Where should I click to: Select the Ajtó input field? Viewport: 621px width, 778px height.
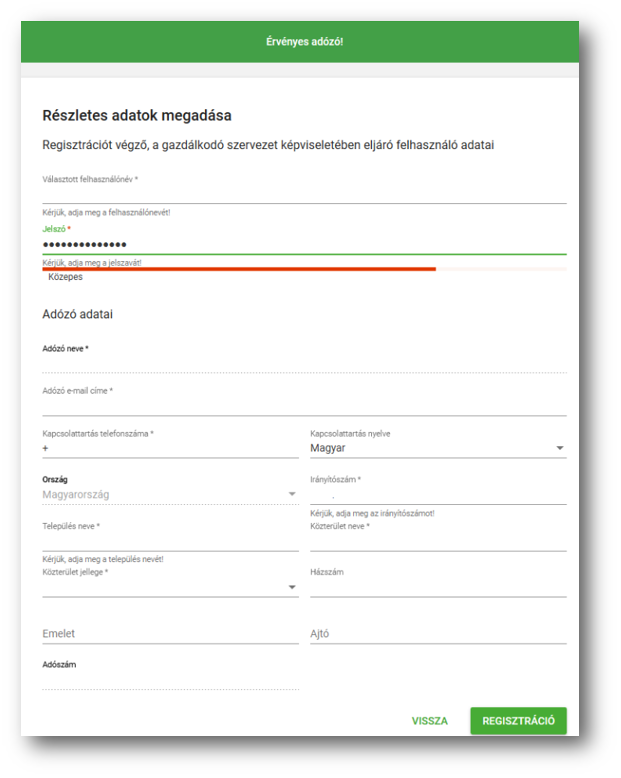click(x=438, y=634)
